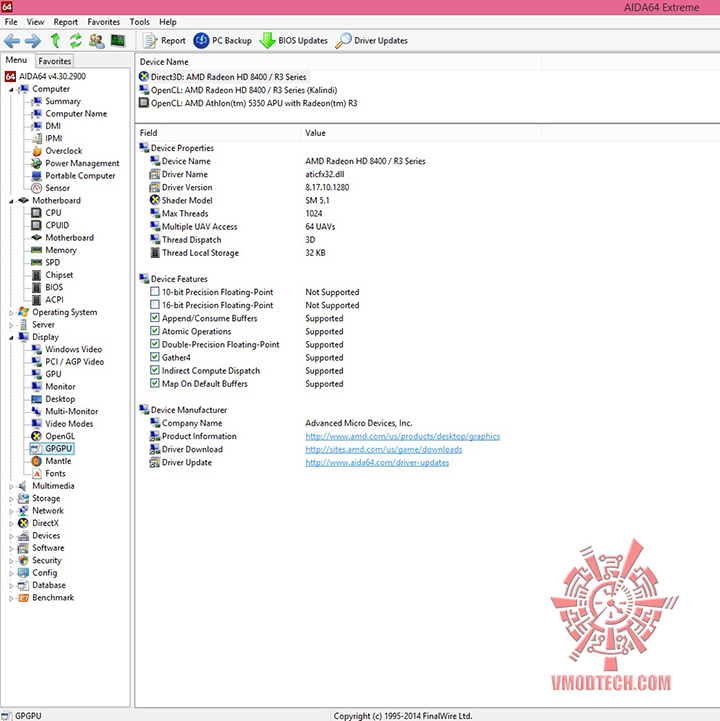
Task: Open the File menu
Action: pos(11,22)
